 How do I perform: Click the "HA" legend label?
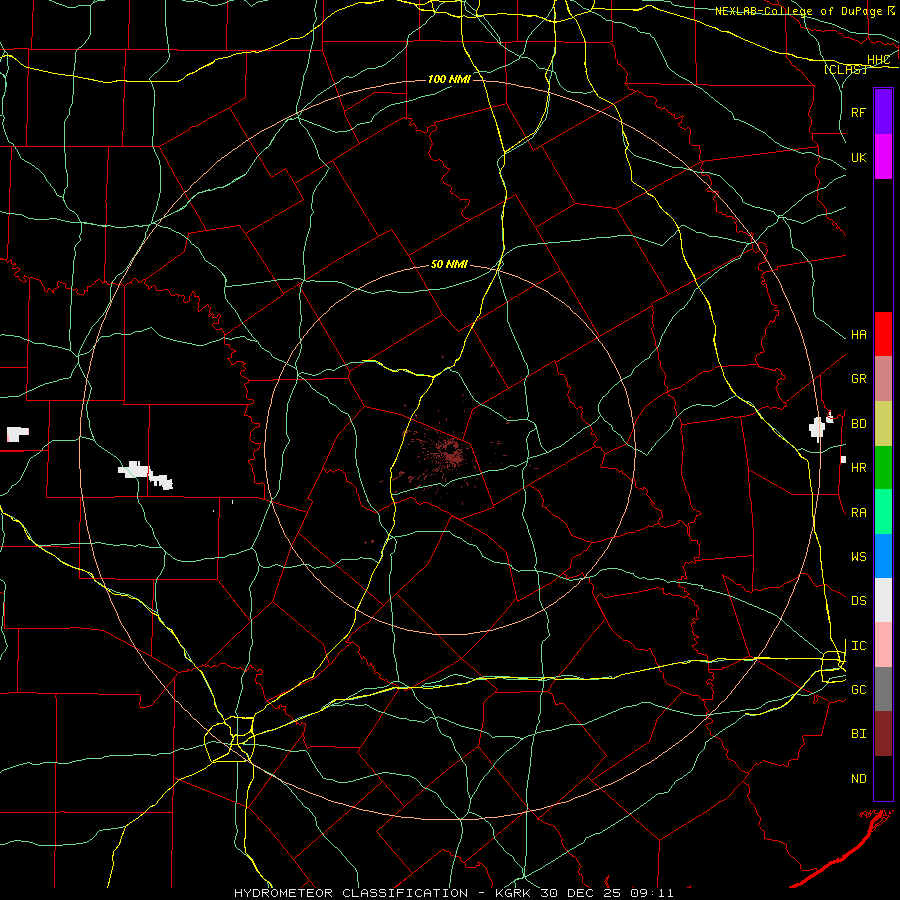[x=858, y=335]
